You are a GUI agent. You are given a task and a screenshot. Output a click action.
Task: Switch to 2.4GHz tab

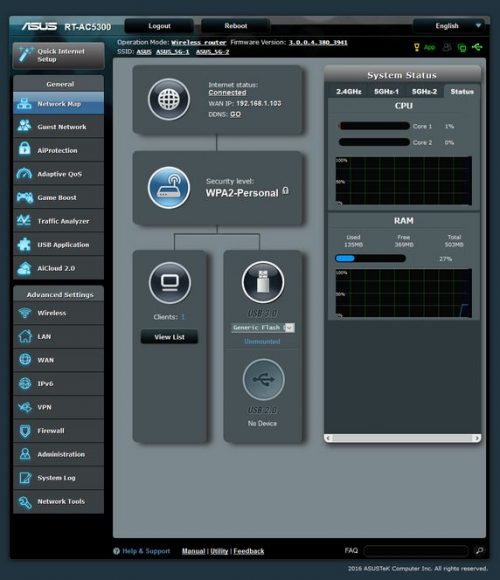[348, 91]
